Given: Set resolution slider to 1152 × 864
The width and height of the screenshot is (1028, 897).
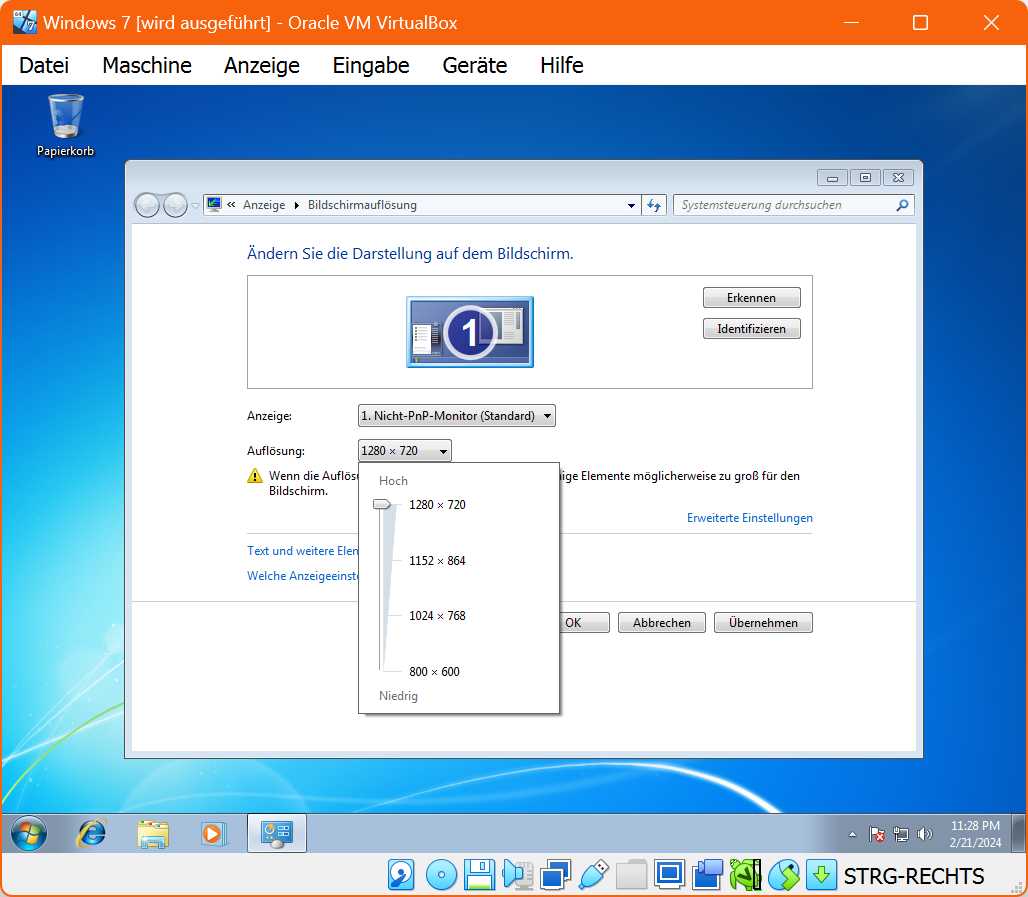Looking at the screenshot, I should point(437,561).
